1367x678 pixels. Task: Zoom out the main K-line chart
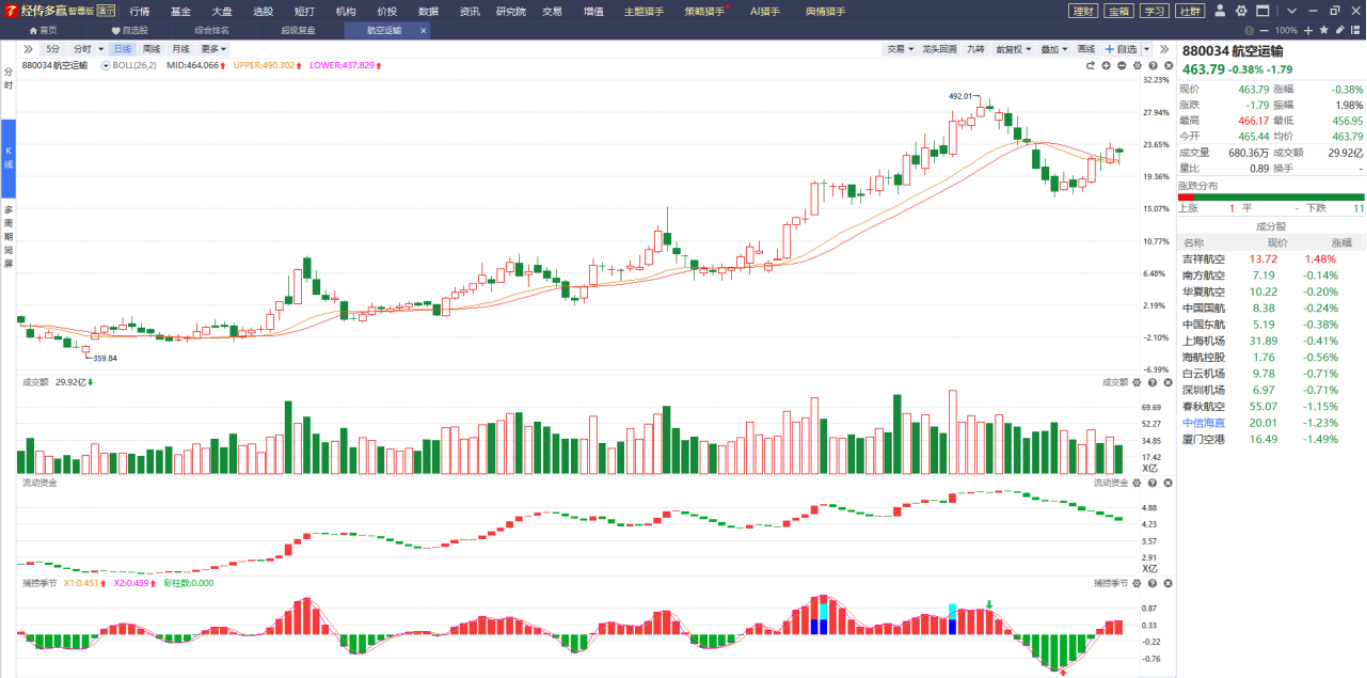1121,66
